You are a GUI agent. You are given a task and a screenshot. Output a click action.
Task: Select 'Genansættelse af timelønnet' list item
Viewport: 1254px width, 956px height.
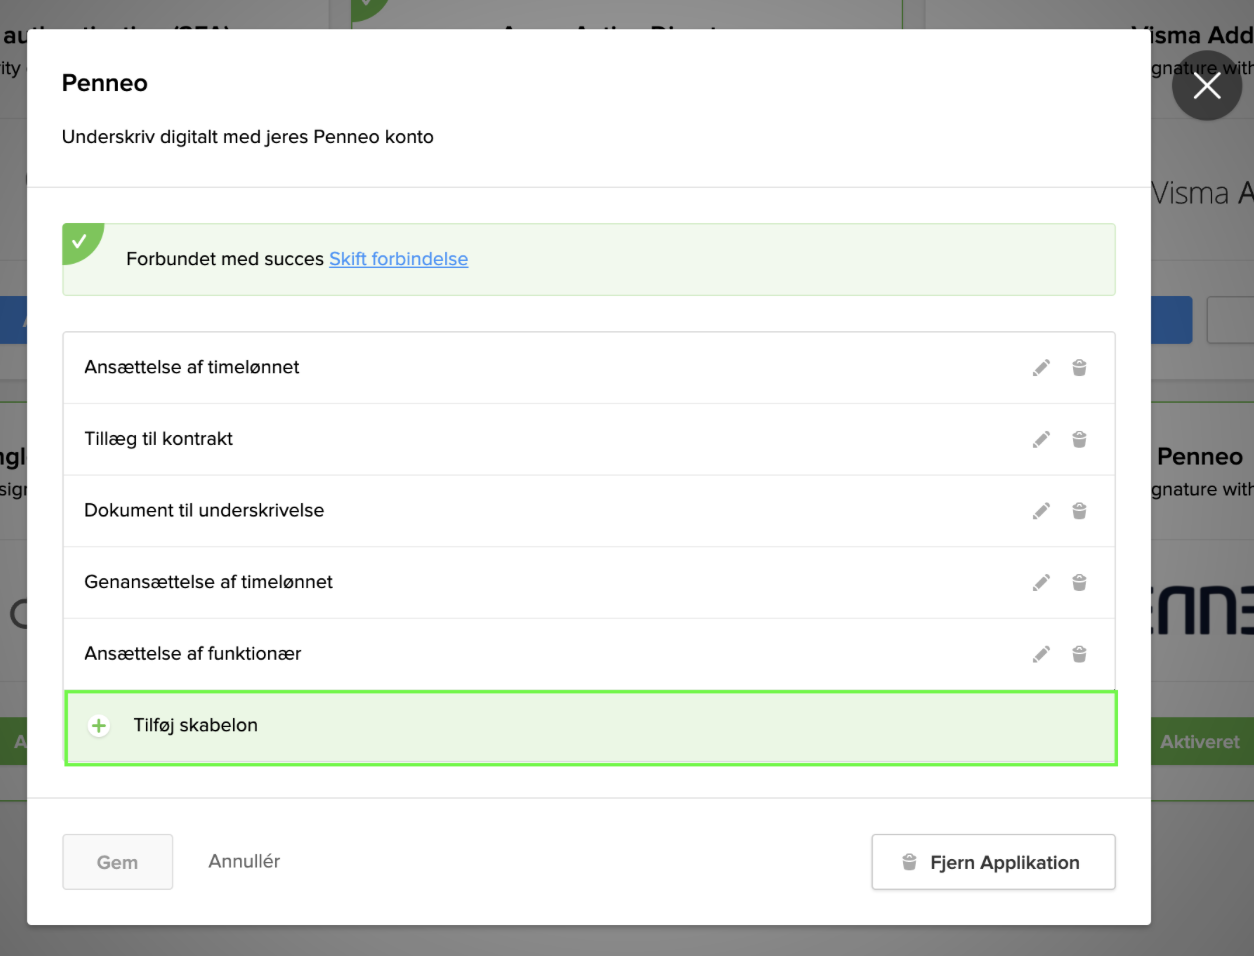[208, 582]
